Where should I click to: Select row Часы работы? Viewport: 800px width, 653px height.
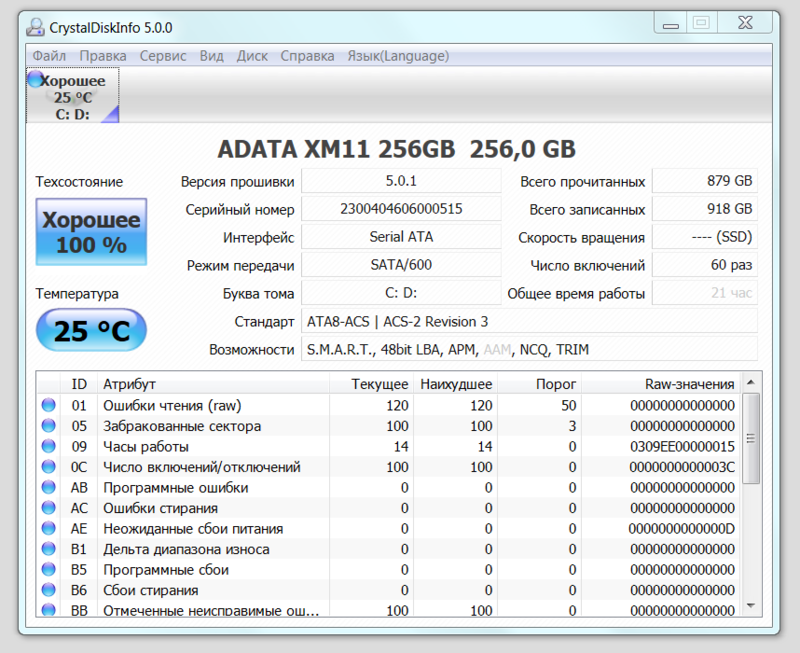tap(389, 446)
